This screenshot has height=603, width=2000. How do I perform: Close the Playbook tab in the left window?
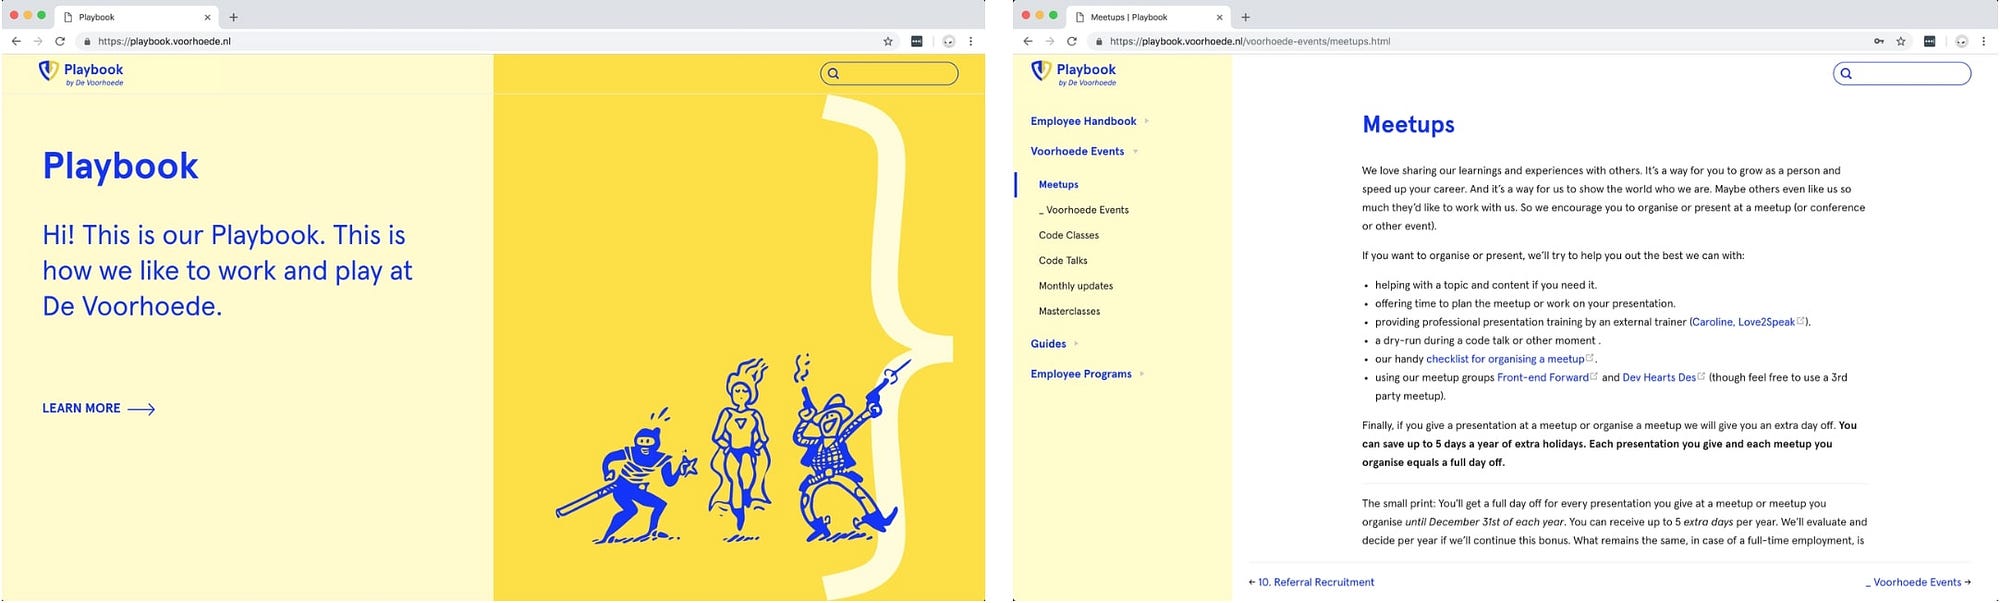coord(207,17)
